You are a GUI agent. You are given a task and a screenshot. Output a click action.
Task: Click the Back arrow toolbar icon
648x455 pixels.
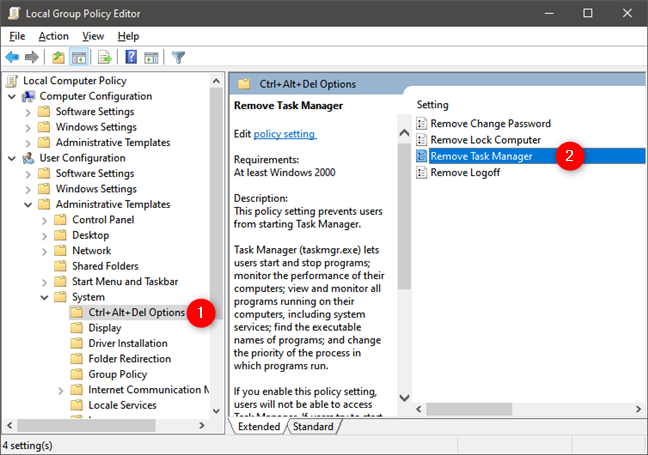12,57
